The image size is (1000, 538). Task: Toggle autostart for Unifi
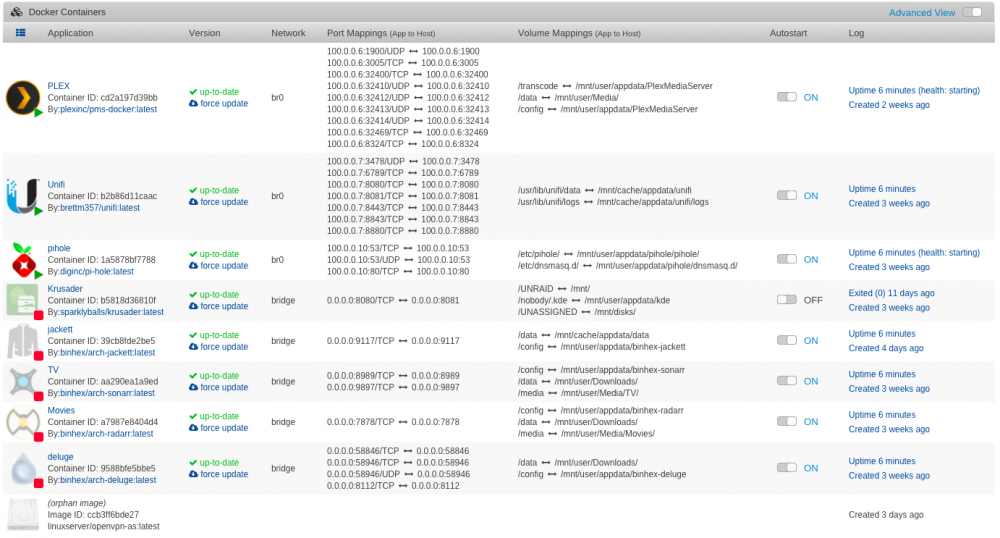tap(786, 195)
